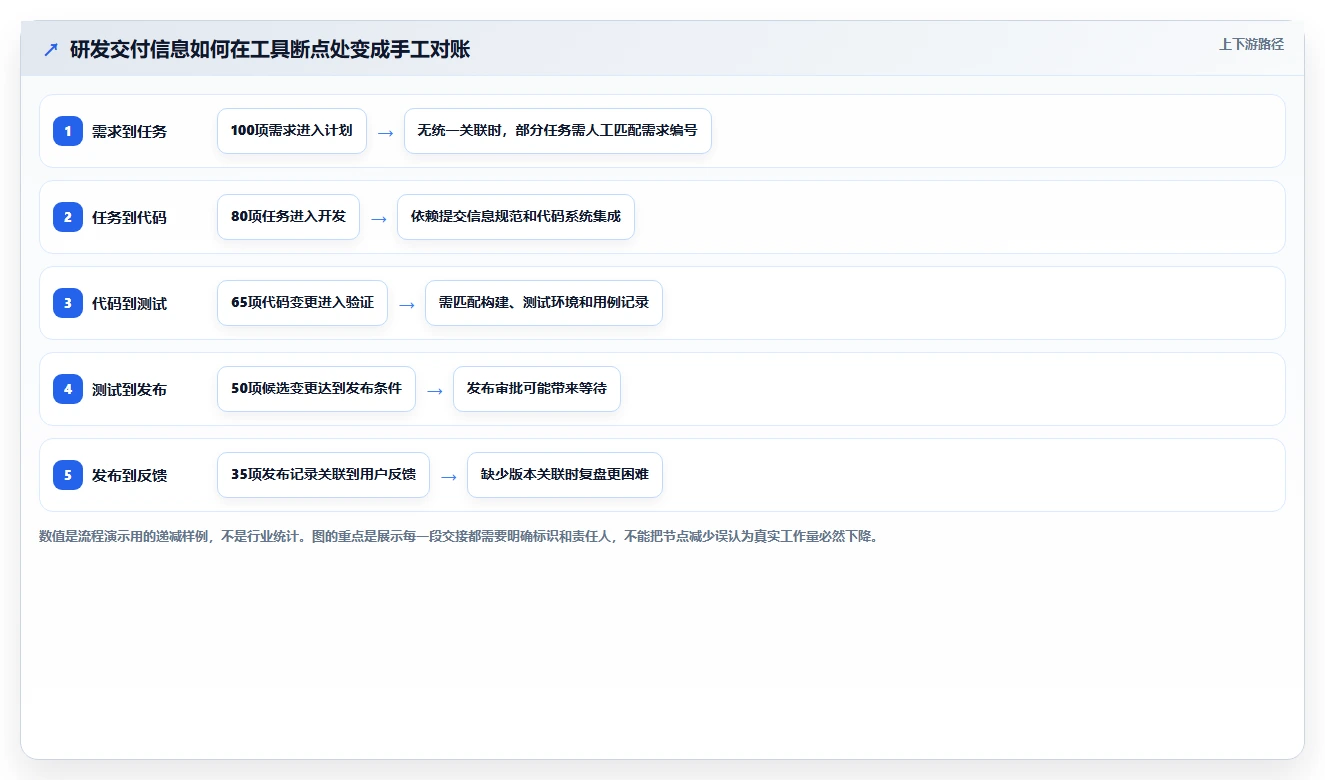Select step number 2 badge
The height and width of the screenshot is (780, 1325).
(68, 217)
